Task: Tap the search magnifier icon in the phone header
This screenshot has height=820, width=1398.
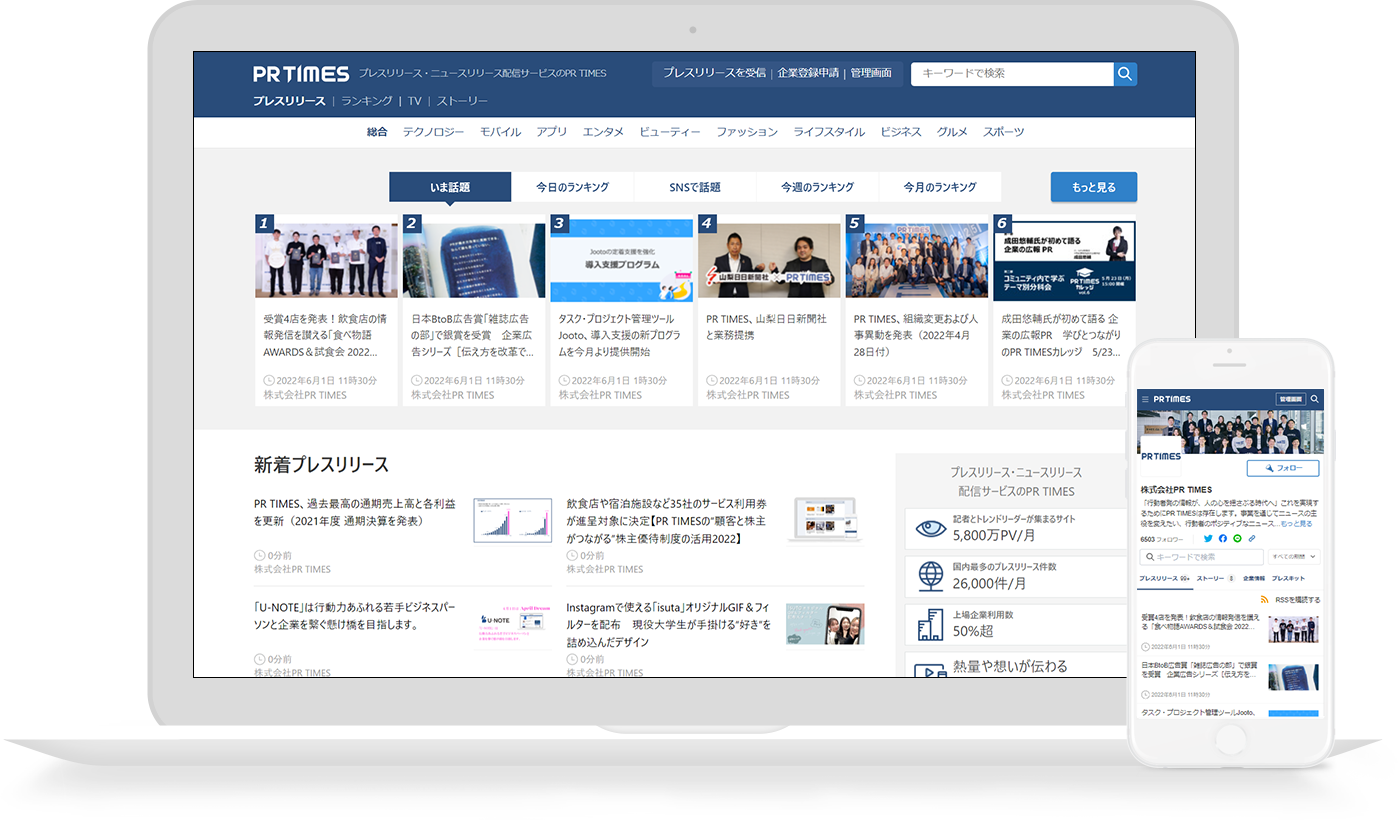Action: [1315, 399]
